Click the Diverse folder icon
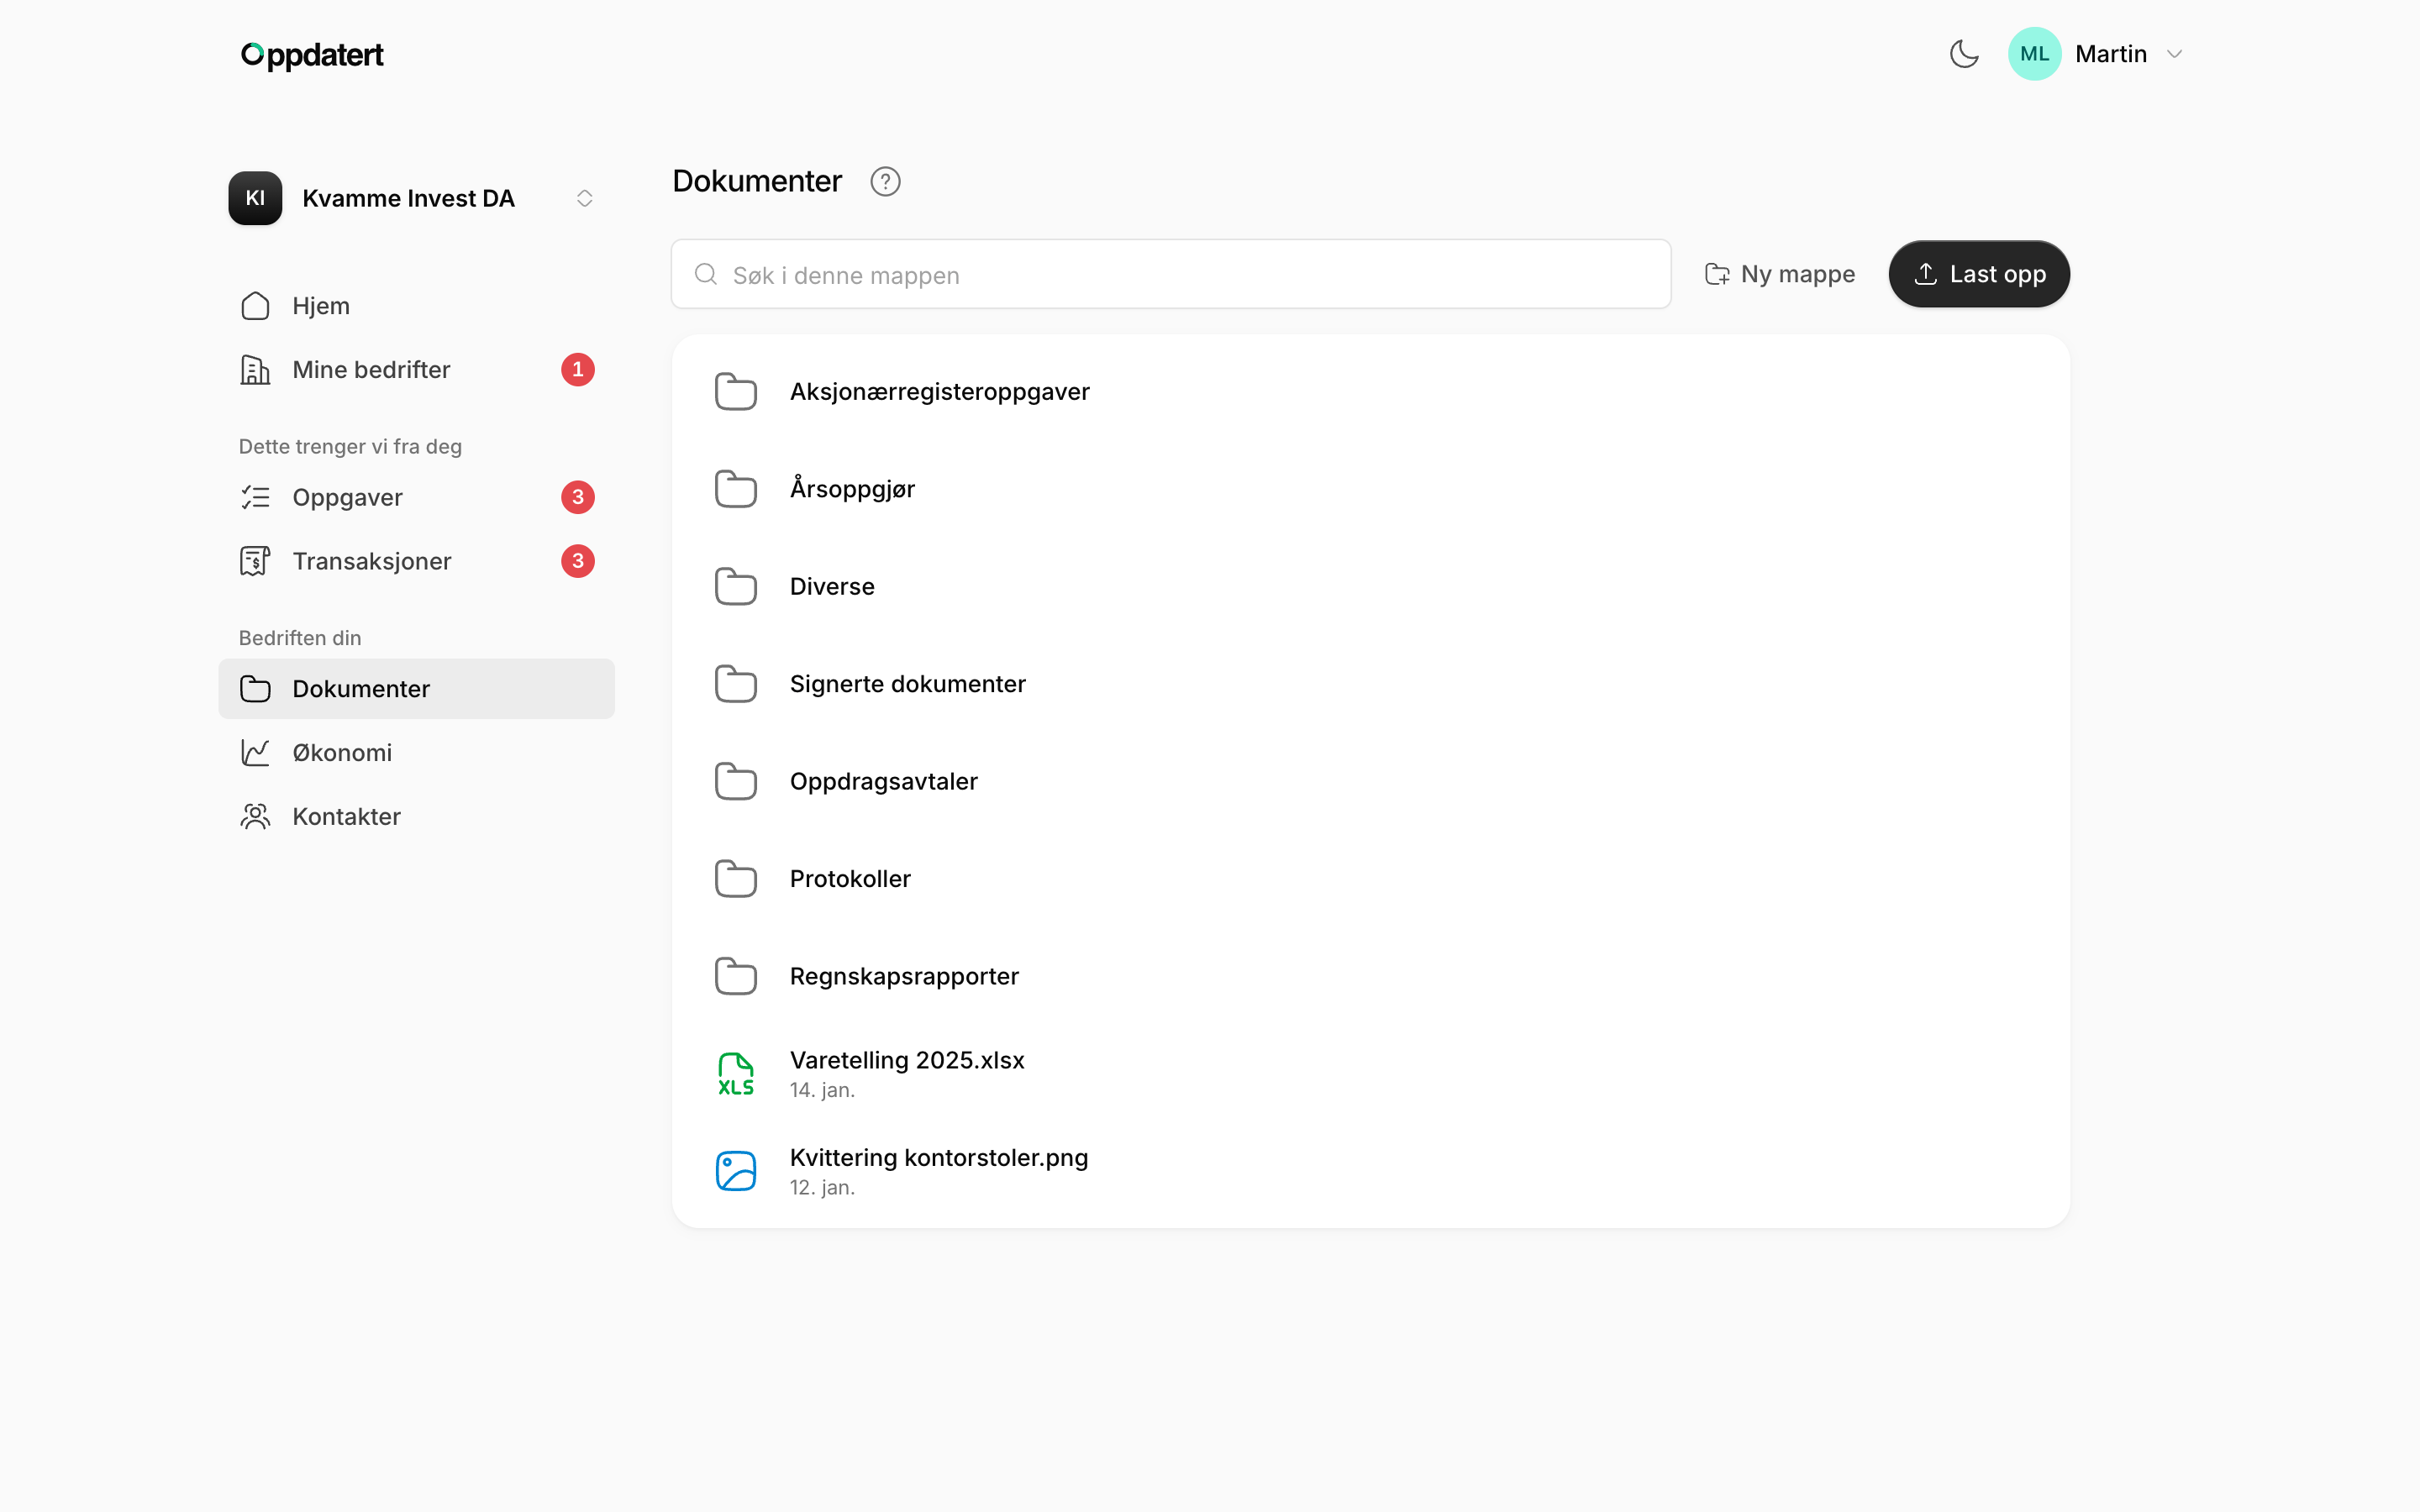The height and width of the screenshot is (1512, 2420). coord(736,587)
